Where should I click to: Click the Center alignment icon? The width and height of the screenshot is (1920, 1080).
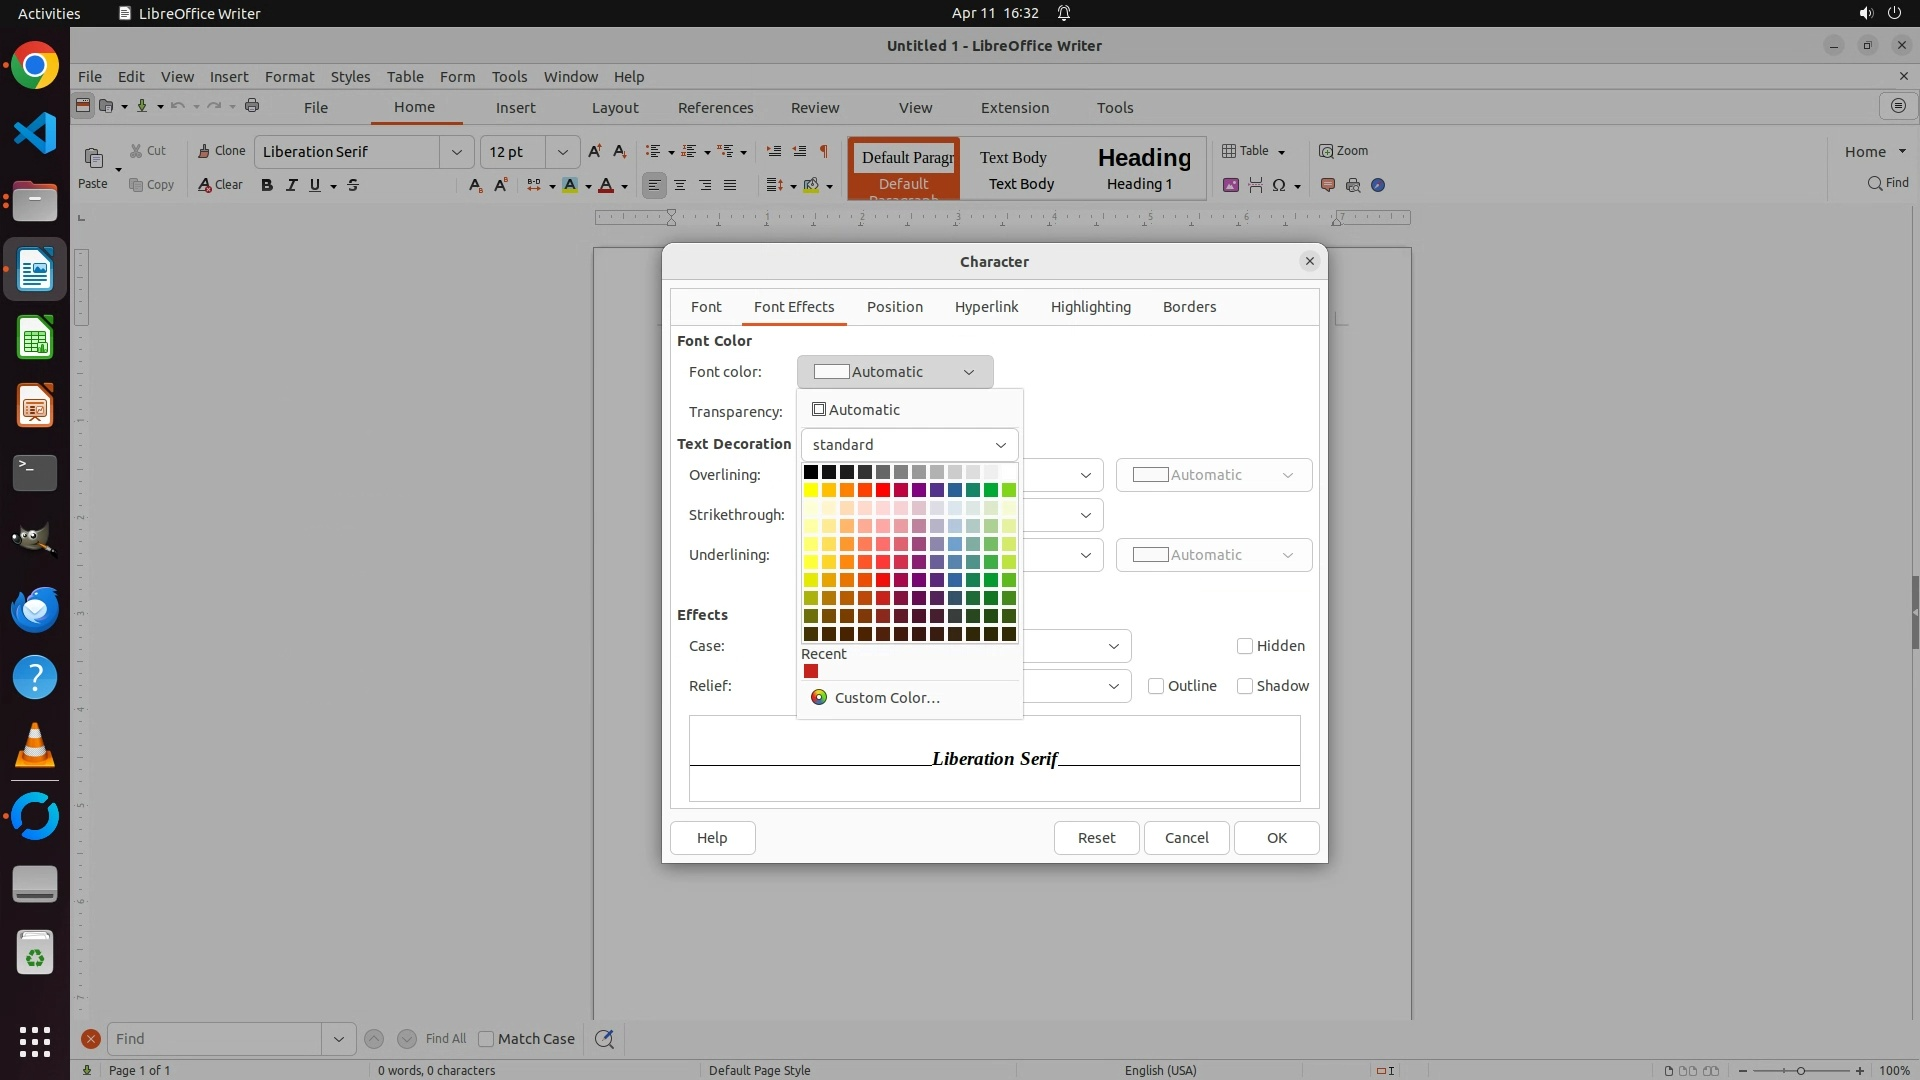tap(680, 185)
